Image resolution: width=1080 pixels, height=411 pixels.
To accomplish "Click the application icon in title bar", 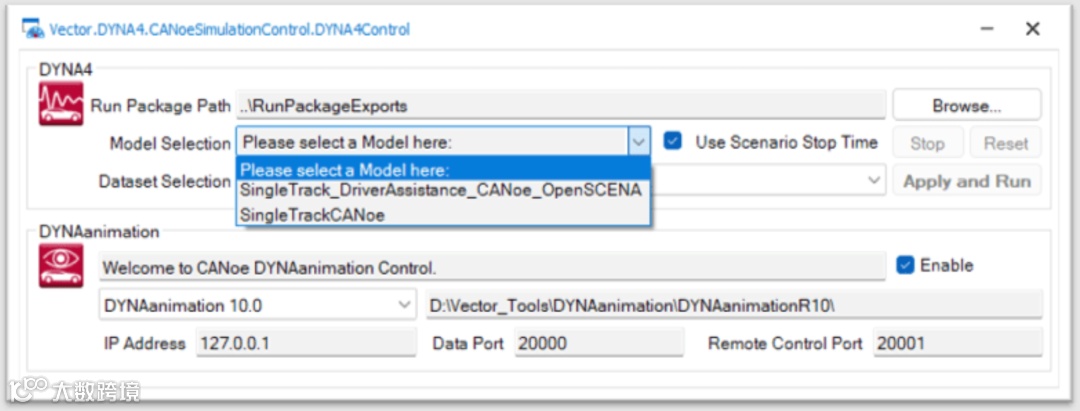I will click(35, 29).
